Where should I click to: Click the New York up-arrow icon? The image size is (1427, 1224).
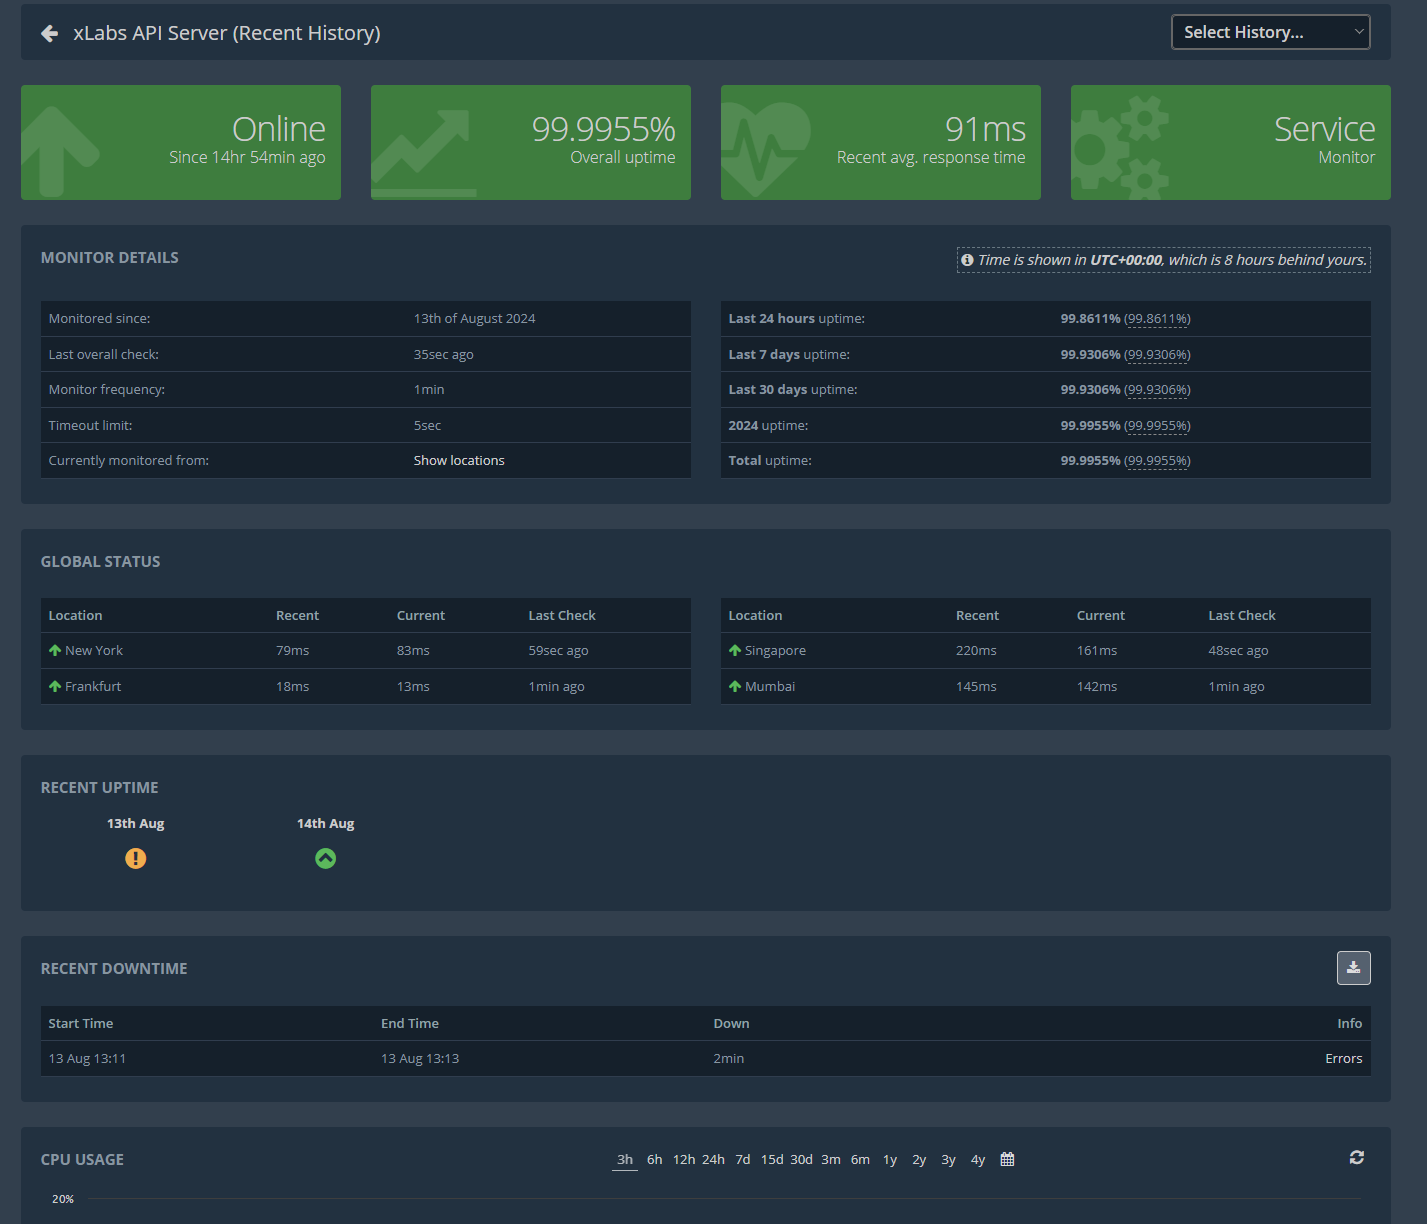pos(55,651)
